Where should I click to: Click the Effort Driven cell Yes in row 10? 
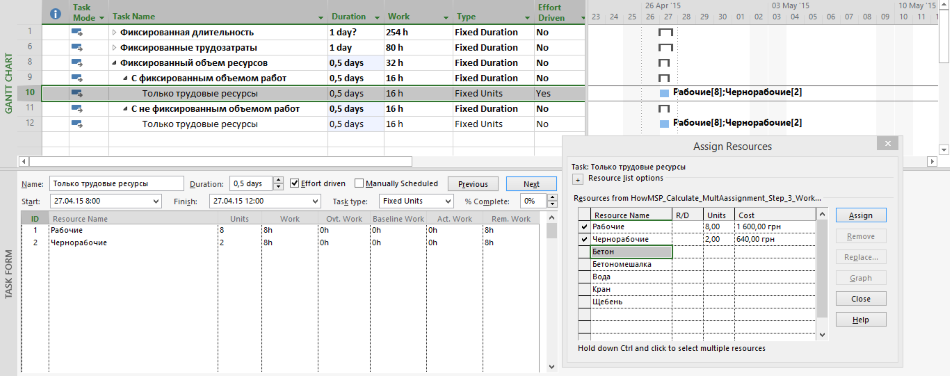[x=559, y=94]
